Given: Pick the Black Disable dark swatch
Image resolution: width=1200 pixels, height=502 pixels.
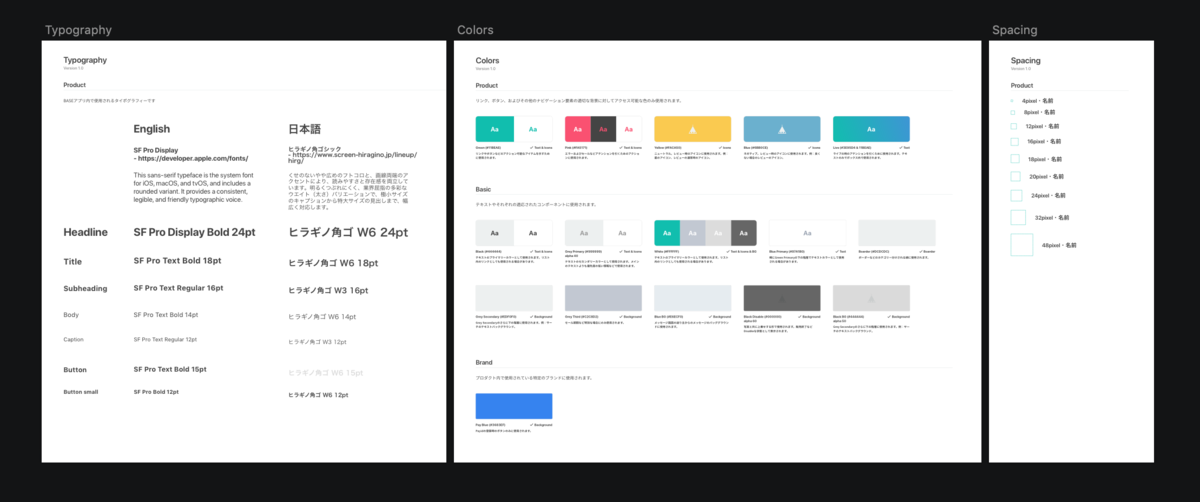Looking at the screenshot, I should pos(782,297).
